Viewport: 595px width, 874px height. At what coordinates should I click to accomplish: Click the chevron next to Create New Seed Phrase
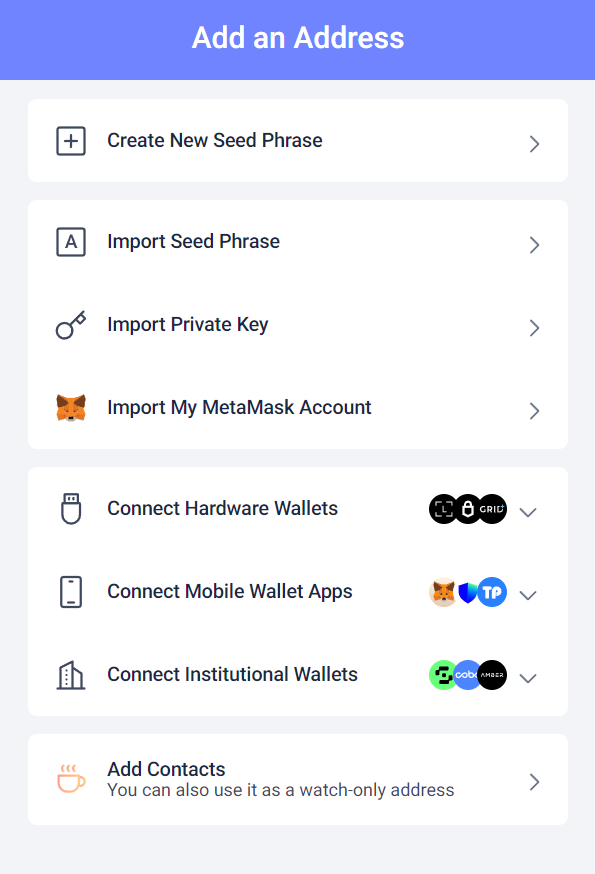click(x=533, y=144)
